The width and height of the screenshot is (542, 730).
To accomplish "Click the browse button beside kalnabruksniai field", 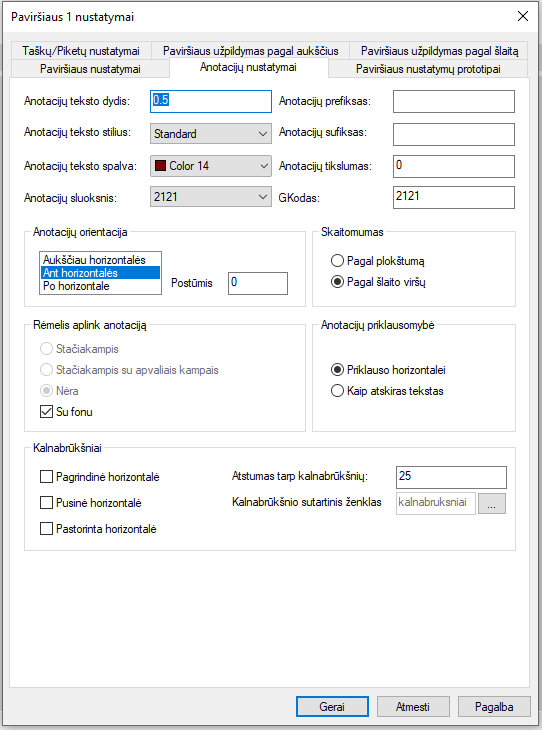I will point(492,503).
